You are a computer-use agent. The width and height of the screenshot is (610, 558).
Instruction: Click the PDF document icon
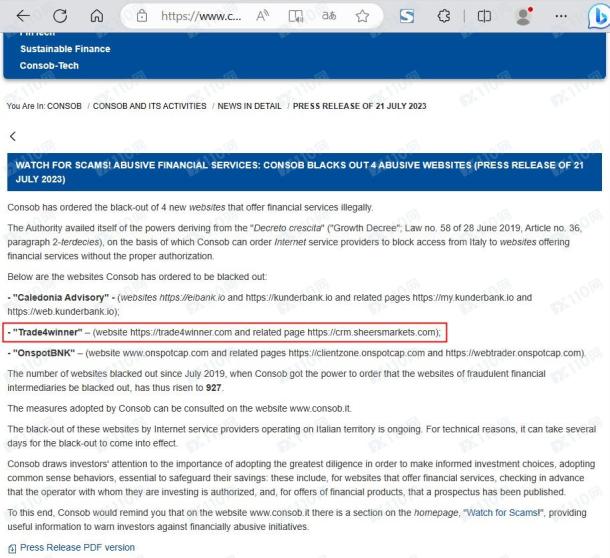[12, 549]
